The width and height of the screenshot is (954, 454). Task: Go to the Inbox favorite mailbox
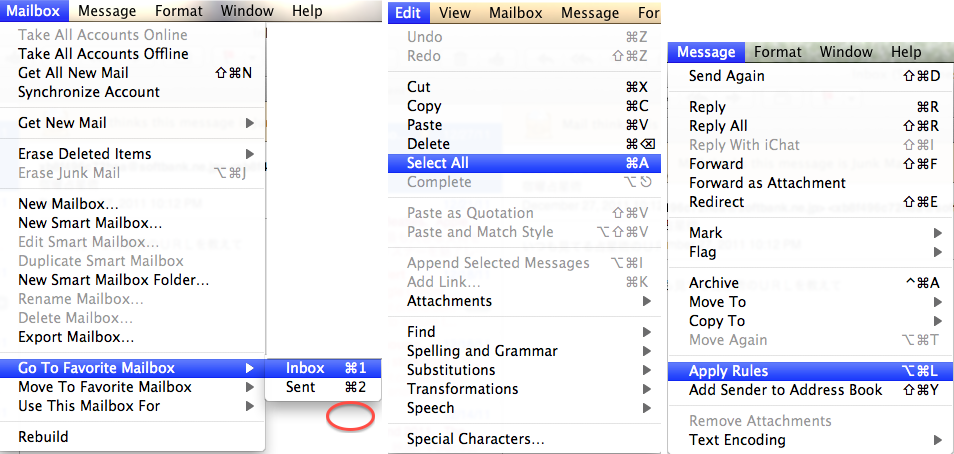[323, 368]
